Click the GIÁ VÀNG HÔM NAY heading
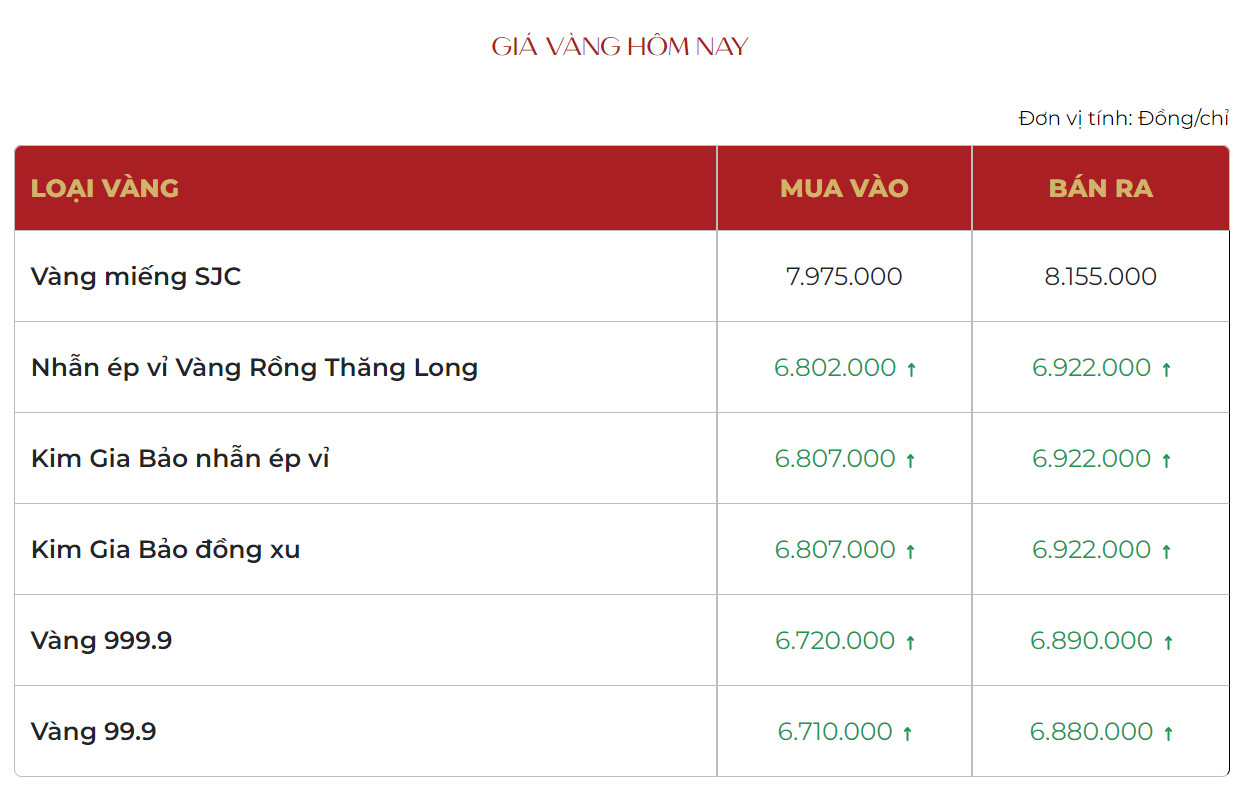 coord(620,46)
